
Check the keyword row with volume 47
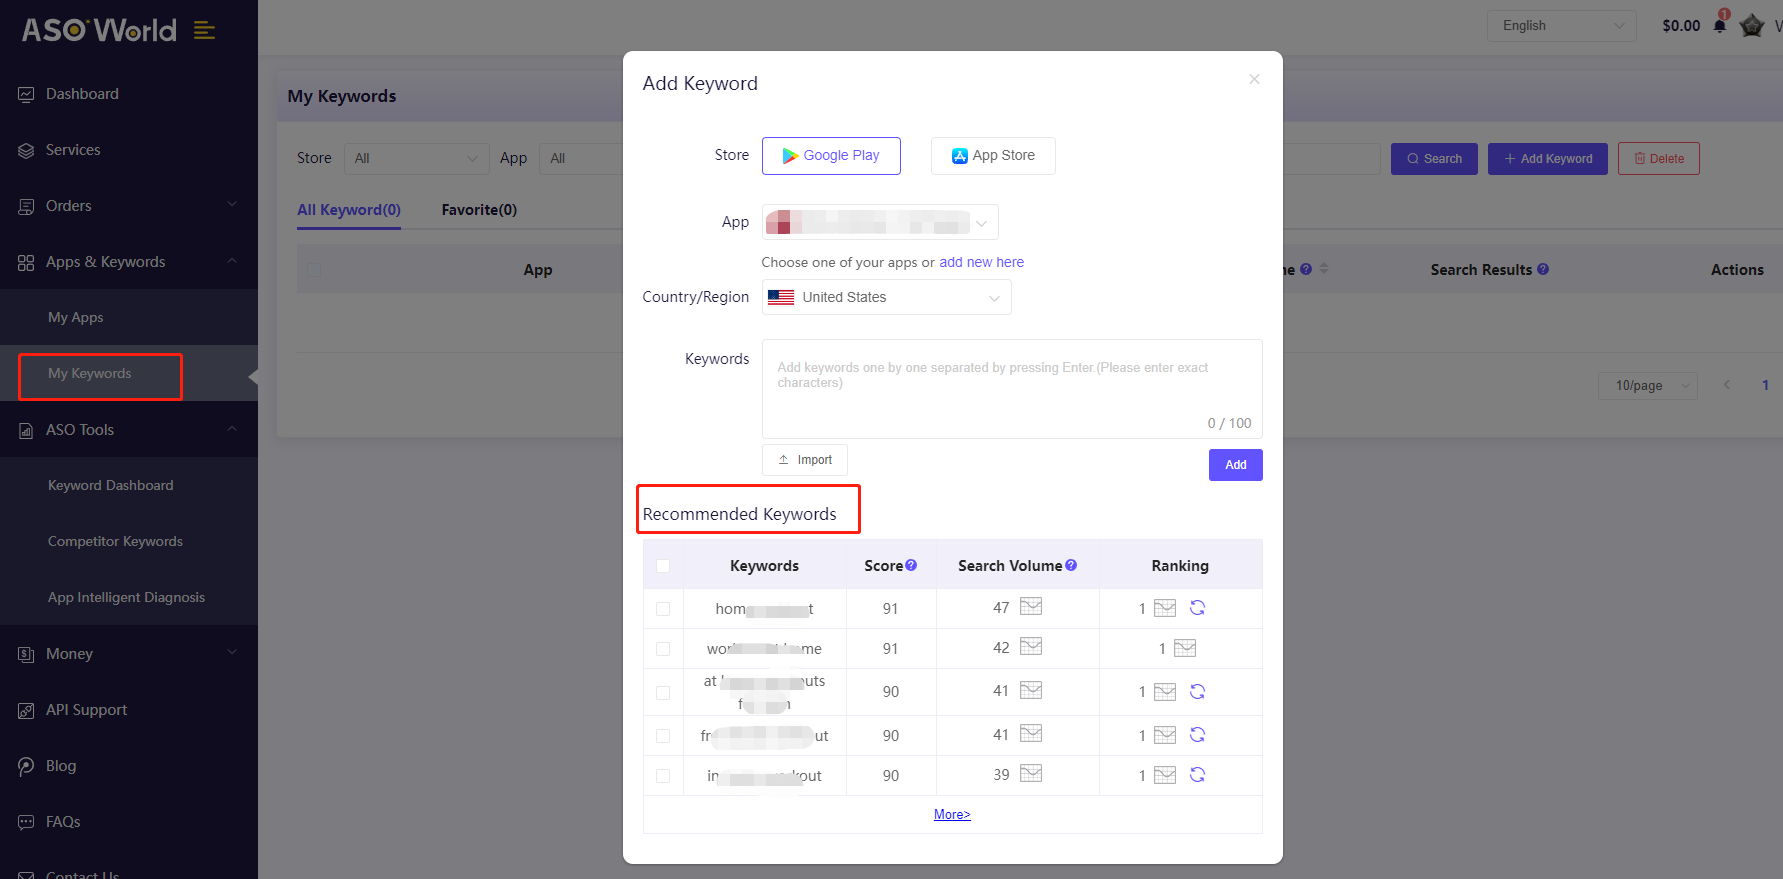663,609
